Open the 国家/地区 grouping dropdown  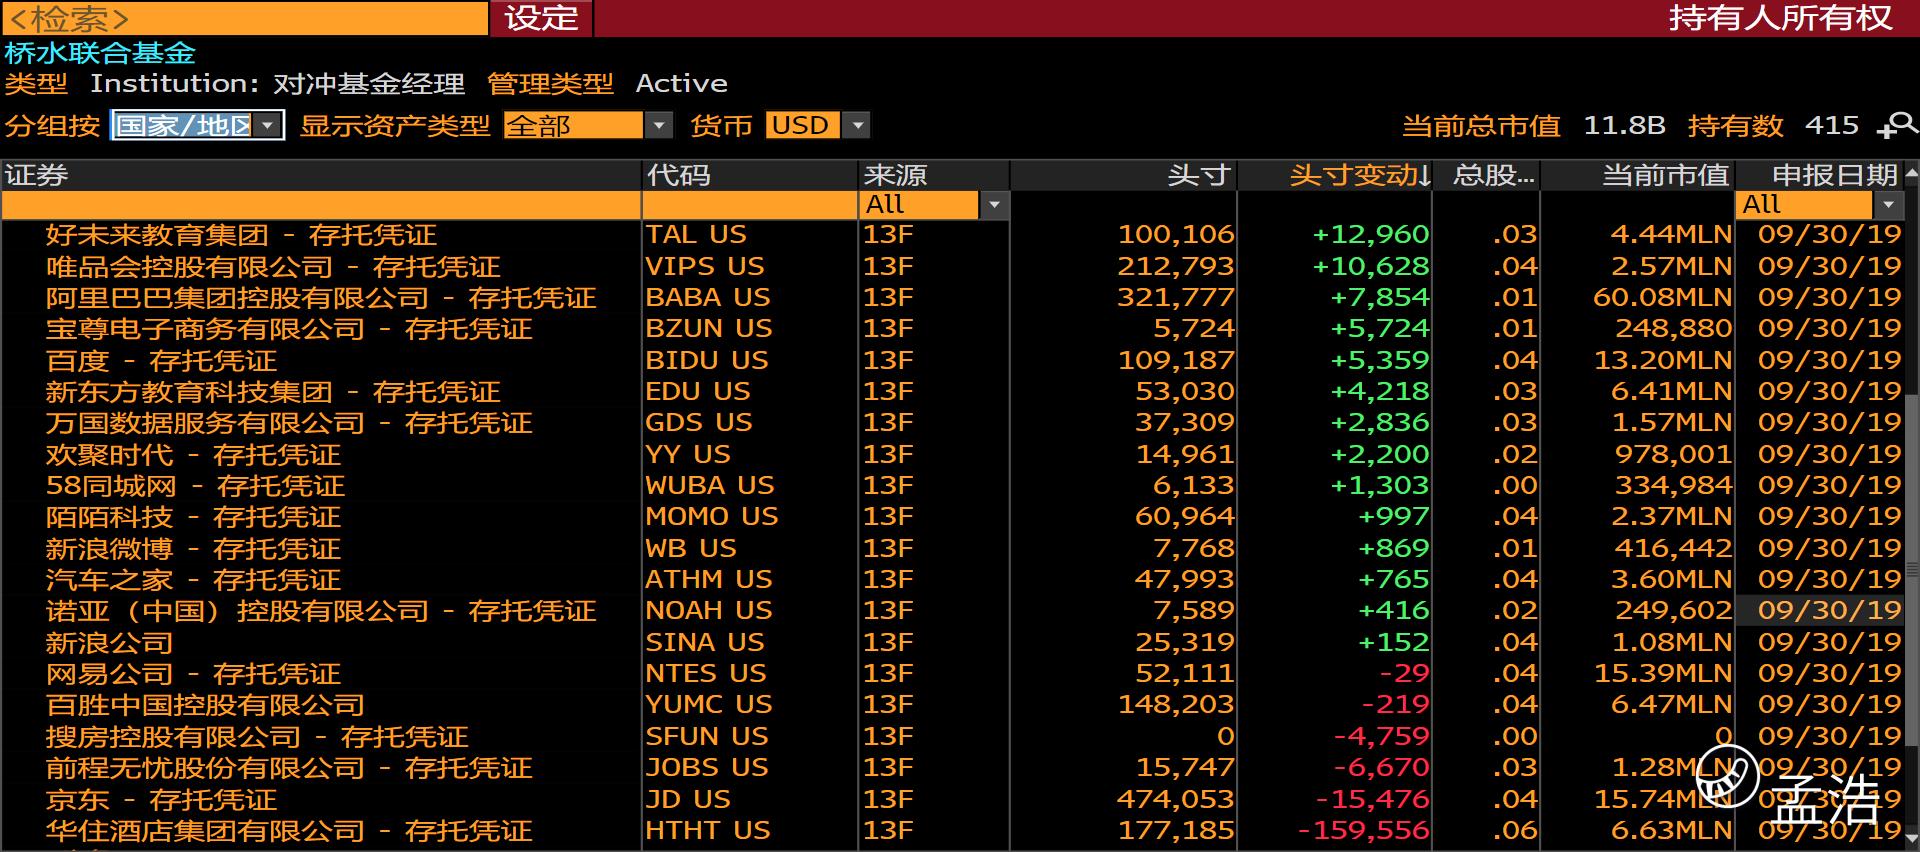pyautogui.click(x=267, y=125)
